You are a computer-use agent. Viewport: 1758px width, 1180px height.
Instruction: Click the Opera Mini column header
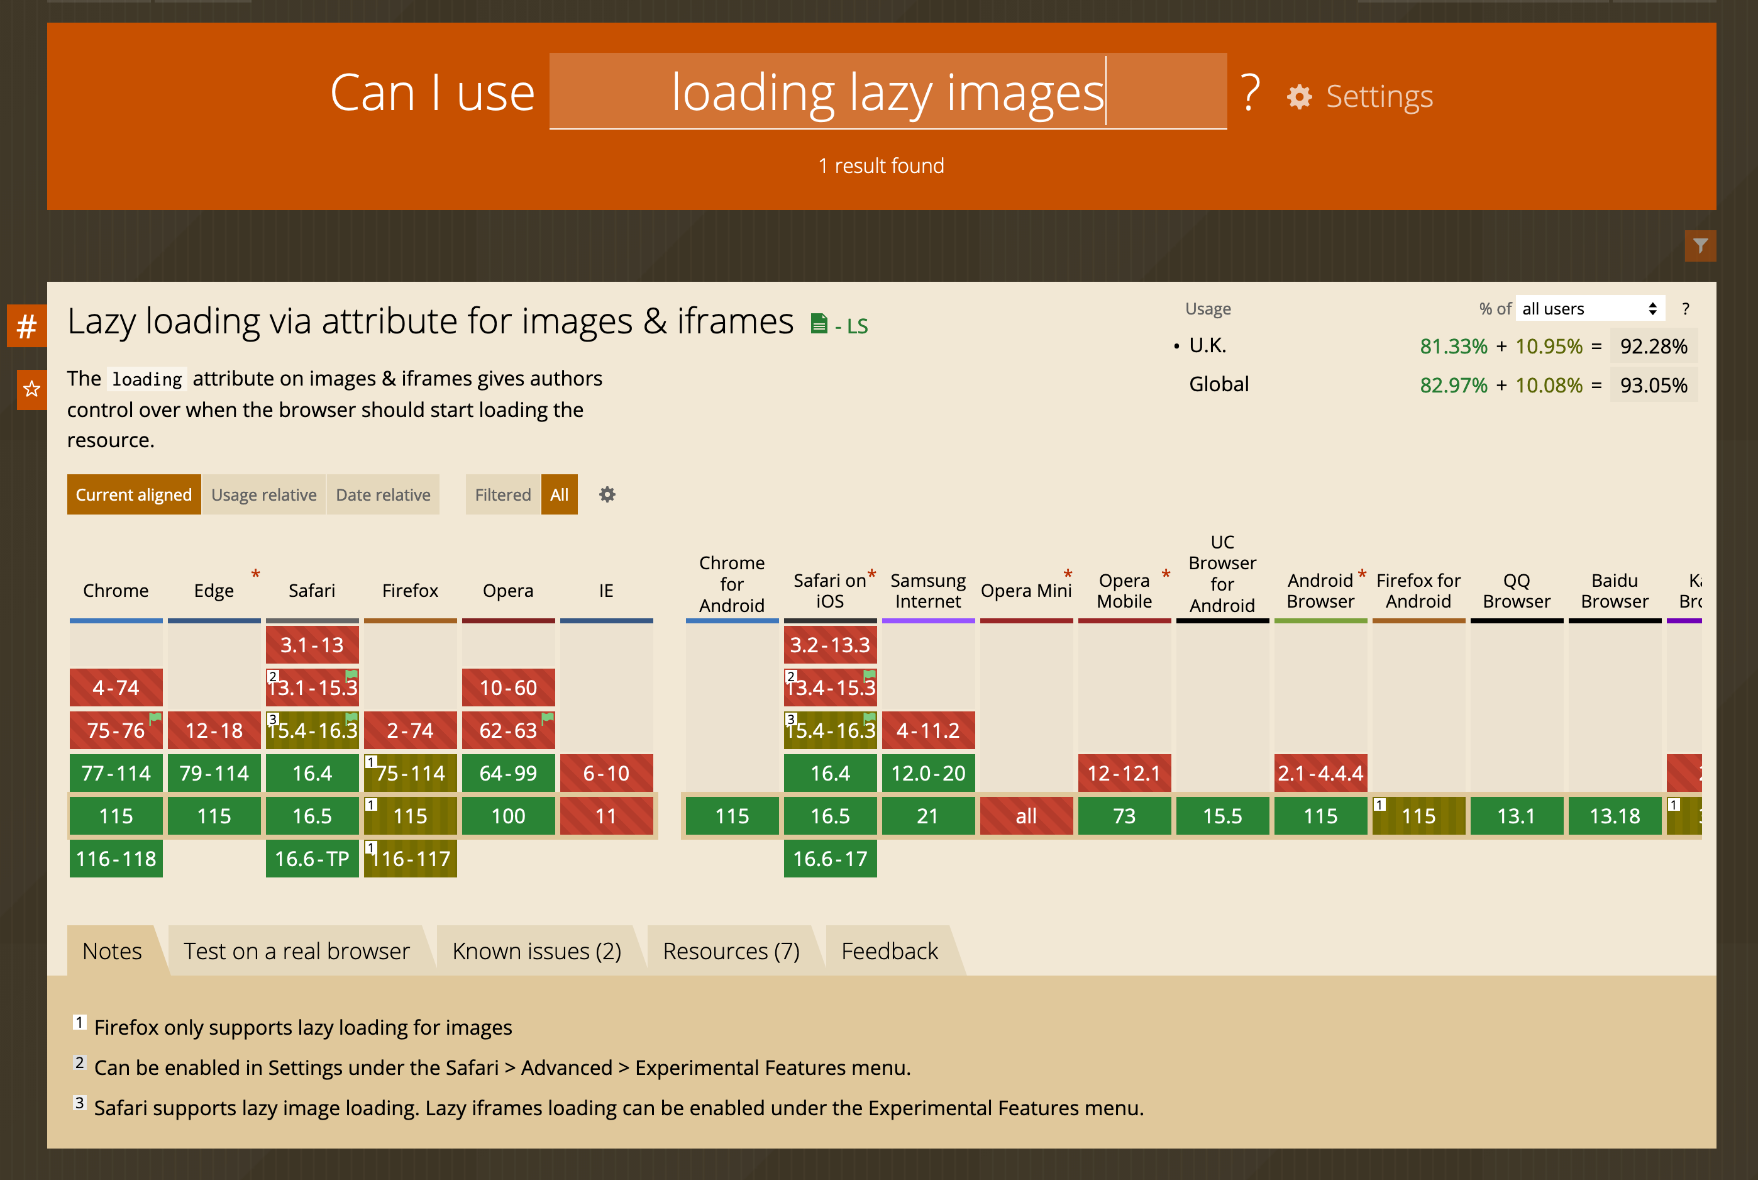[1026, 591]
